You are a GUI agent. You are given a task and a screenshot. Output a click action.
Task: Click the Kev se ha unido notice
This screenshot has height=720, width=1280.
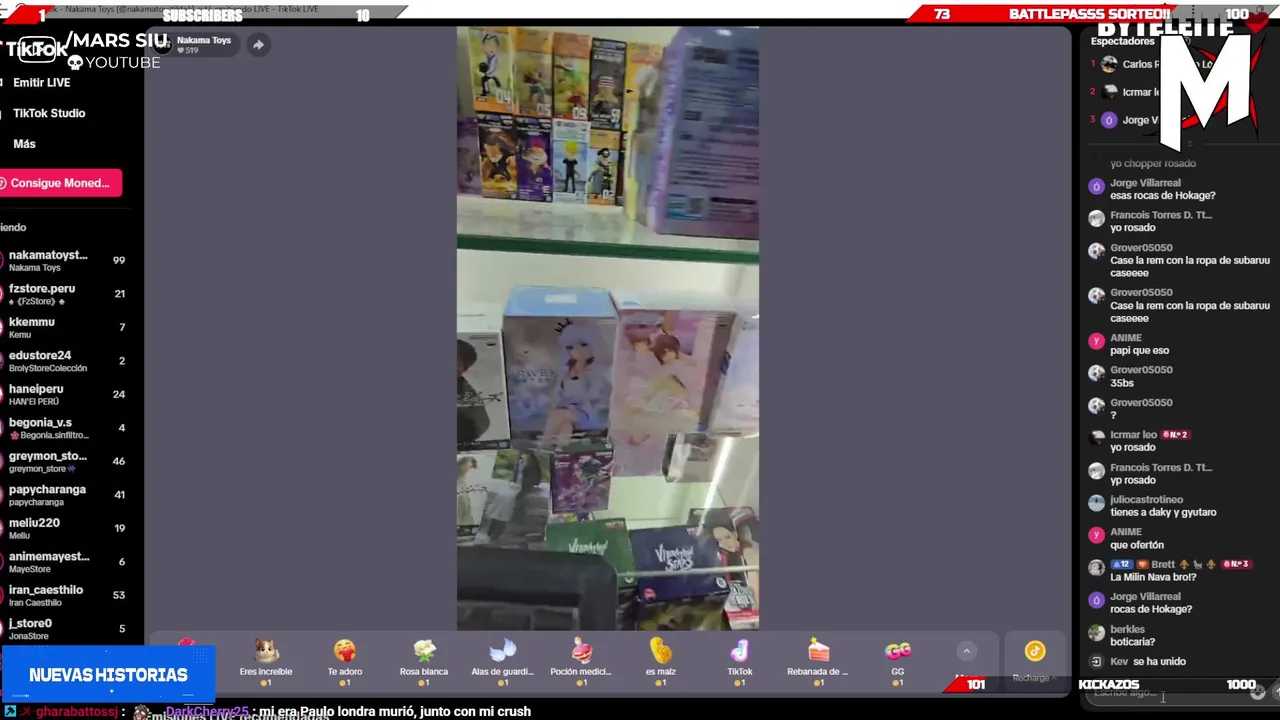click(x=1148, y=662)
